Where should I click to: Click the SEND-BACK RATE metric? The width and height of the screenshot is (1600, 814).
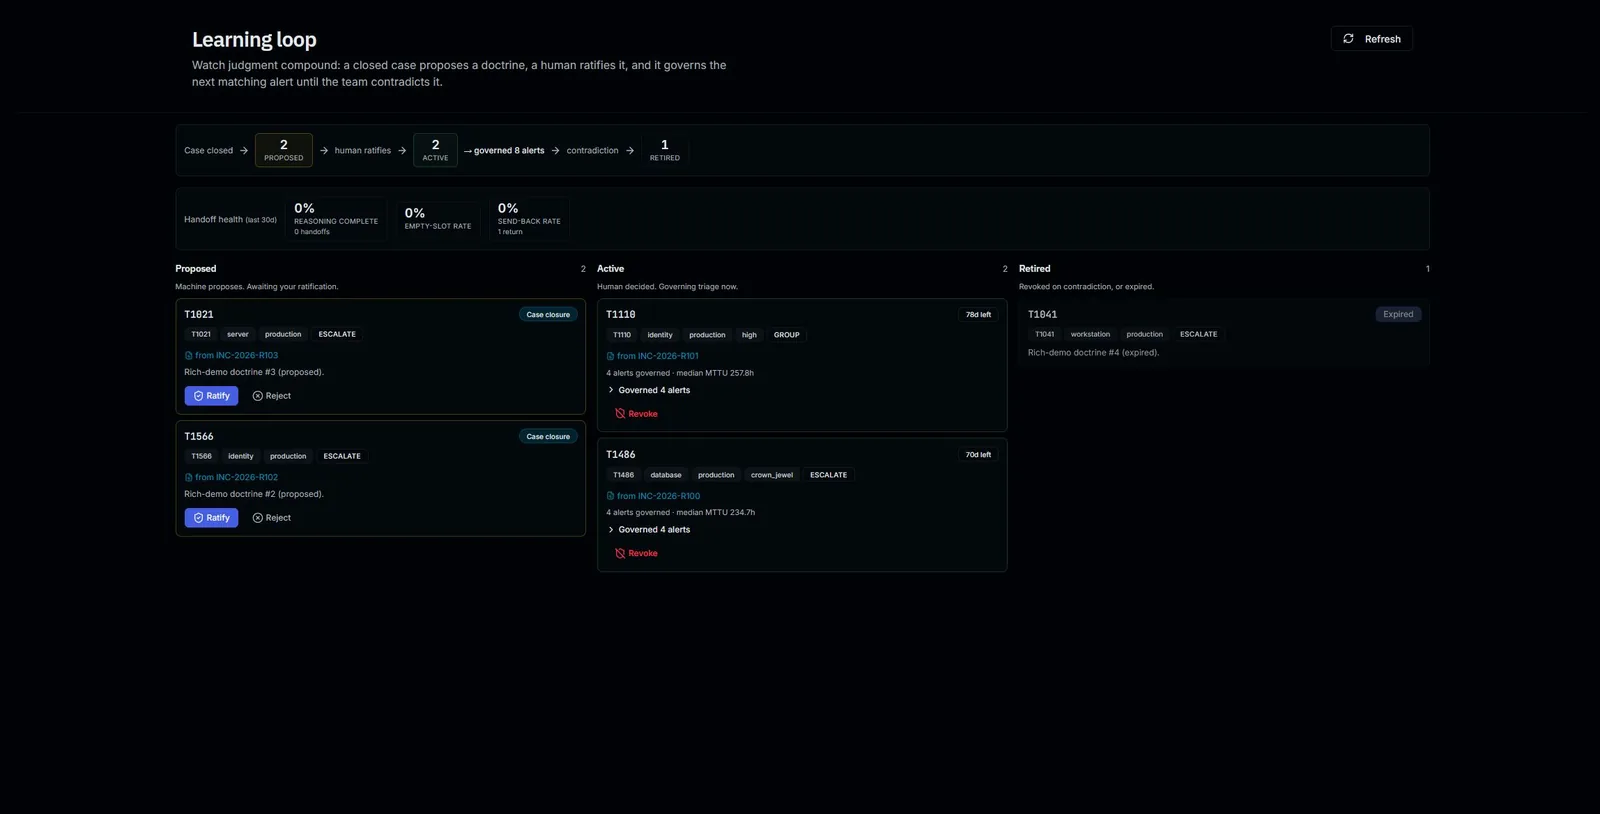click(x=529, y=219)
